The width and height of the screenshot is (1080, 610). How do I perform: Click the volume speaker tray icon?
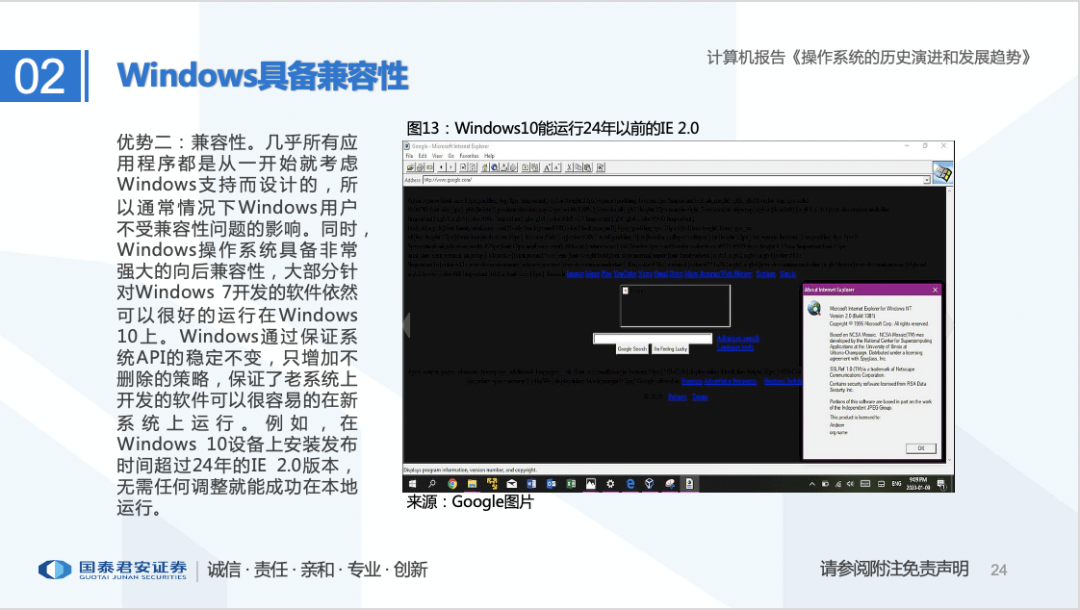[x=850, y=484]
